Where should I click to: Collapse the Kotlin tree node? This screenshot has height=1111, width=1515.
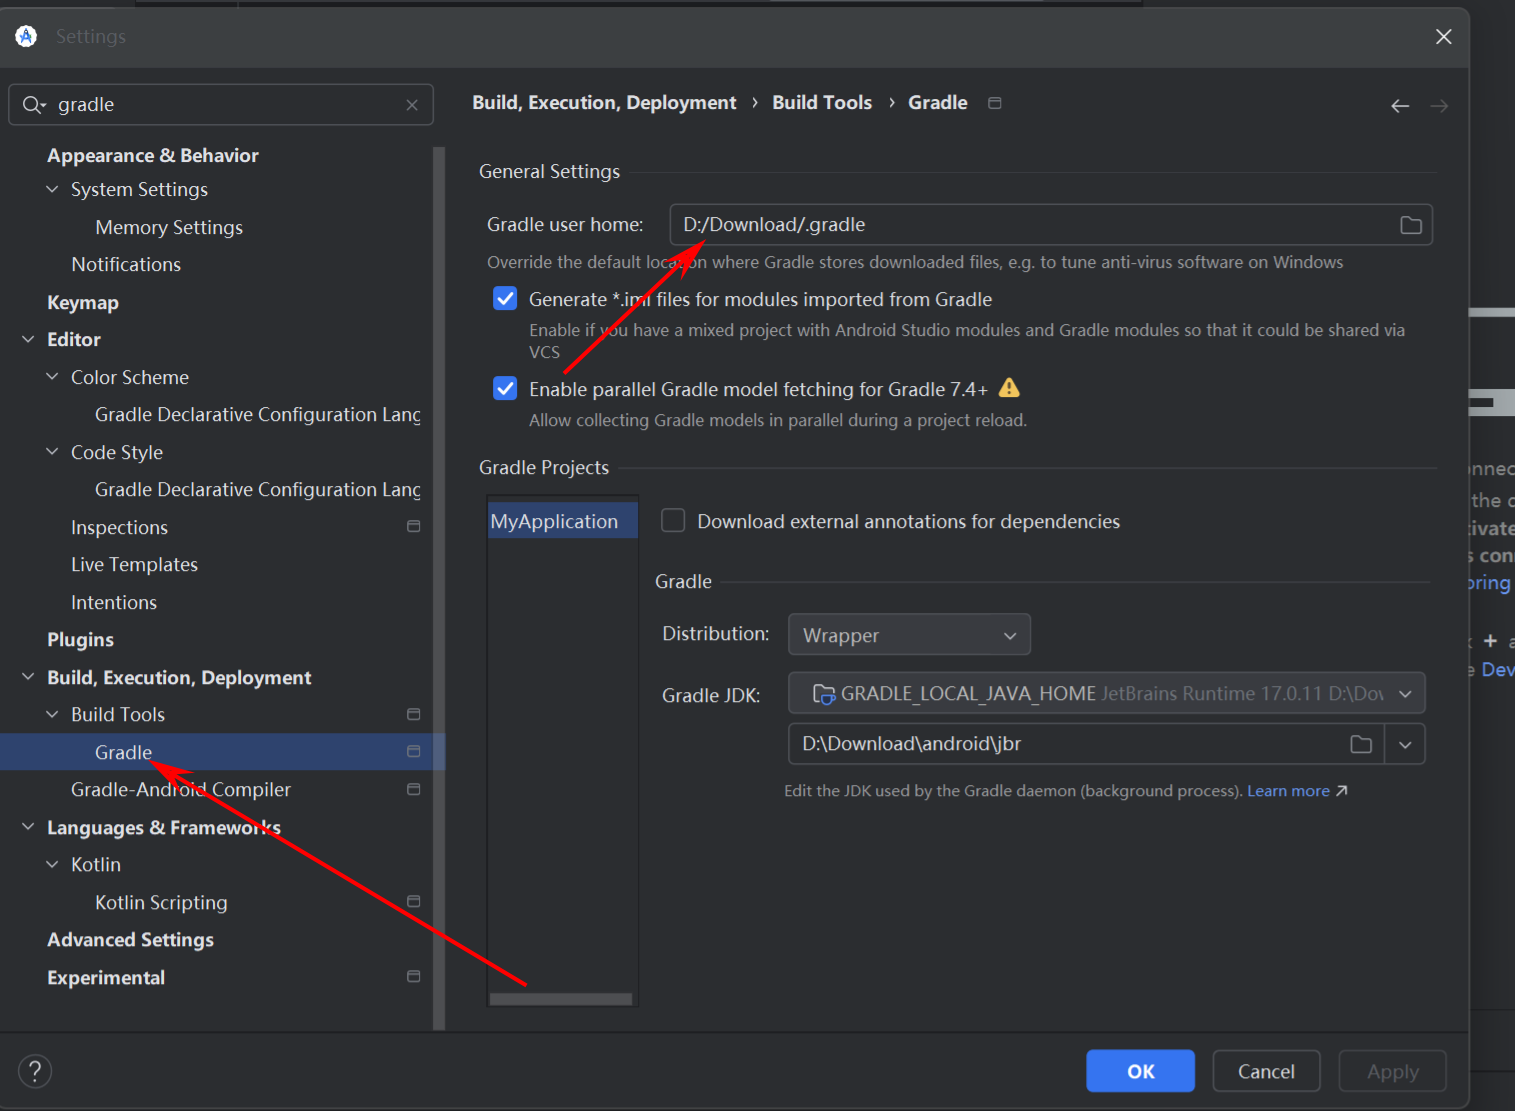52,864
